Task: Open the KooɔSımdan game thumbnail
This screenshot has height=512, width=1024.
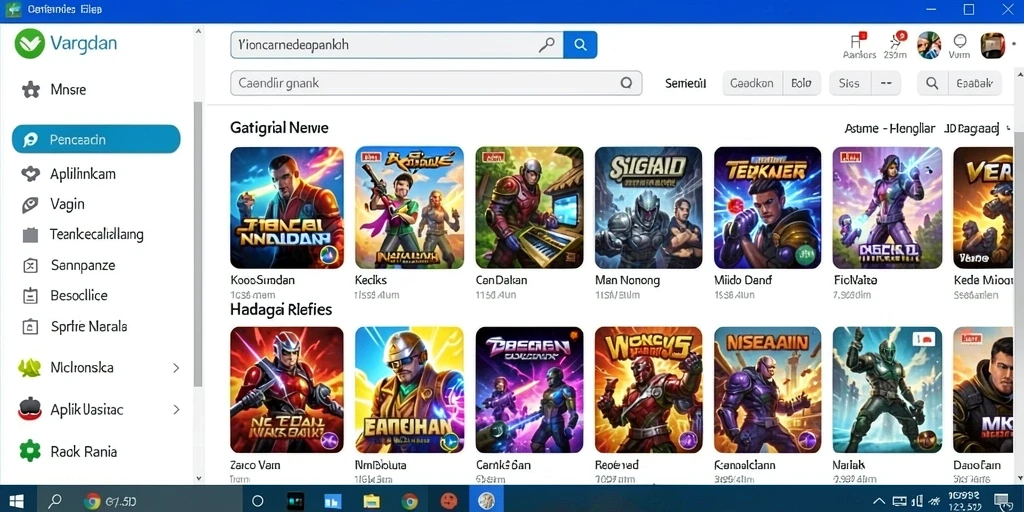Action: point(287,208)
